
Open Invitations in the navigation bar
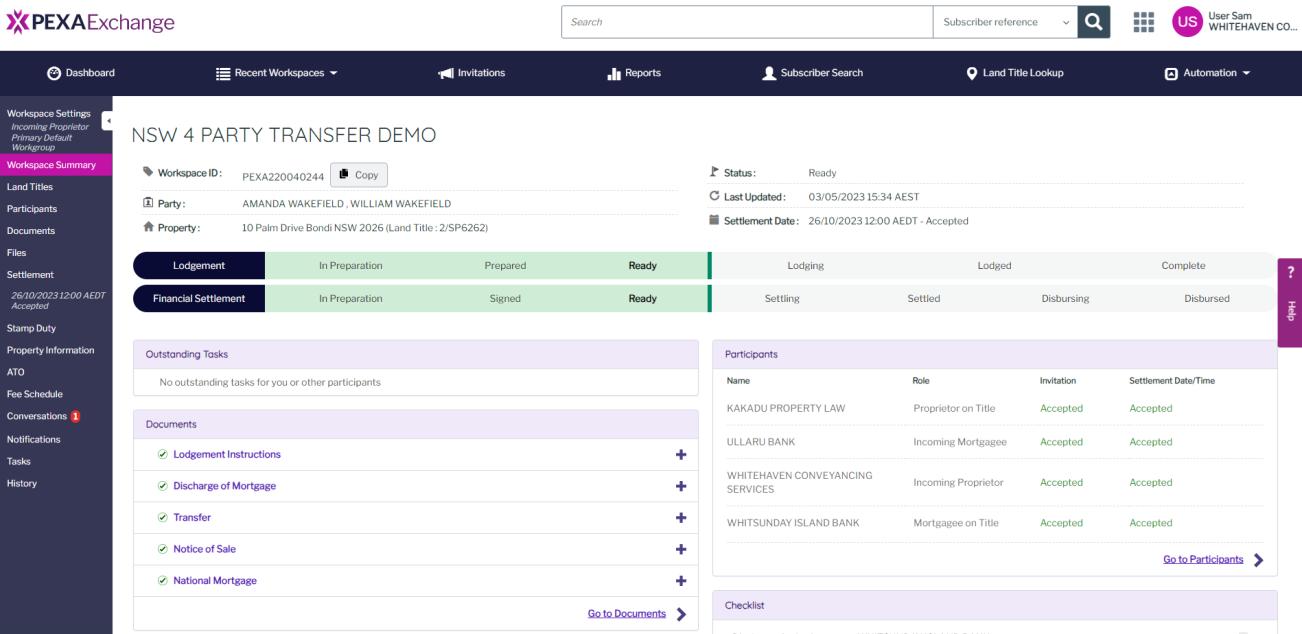click(472, 73)
